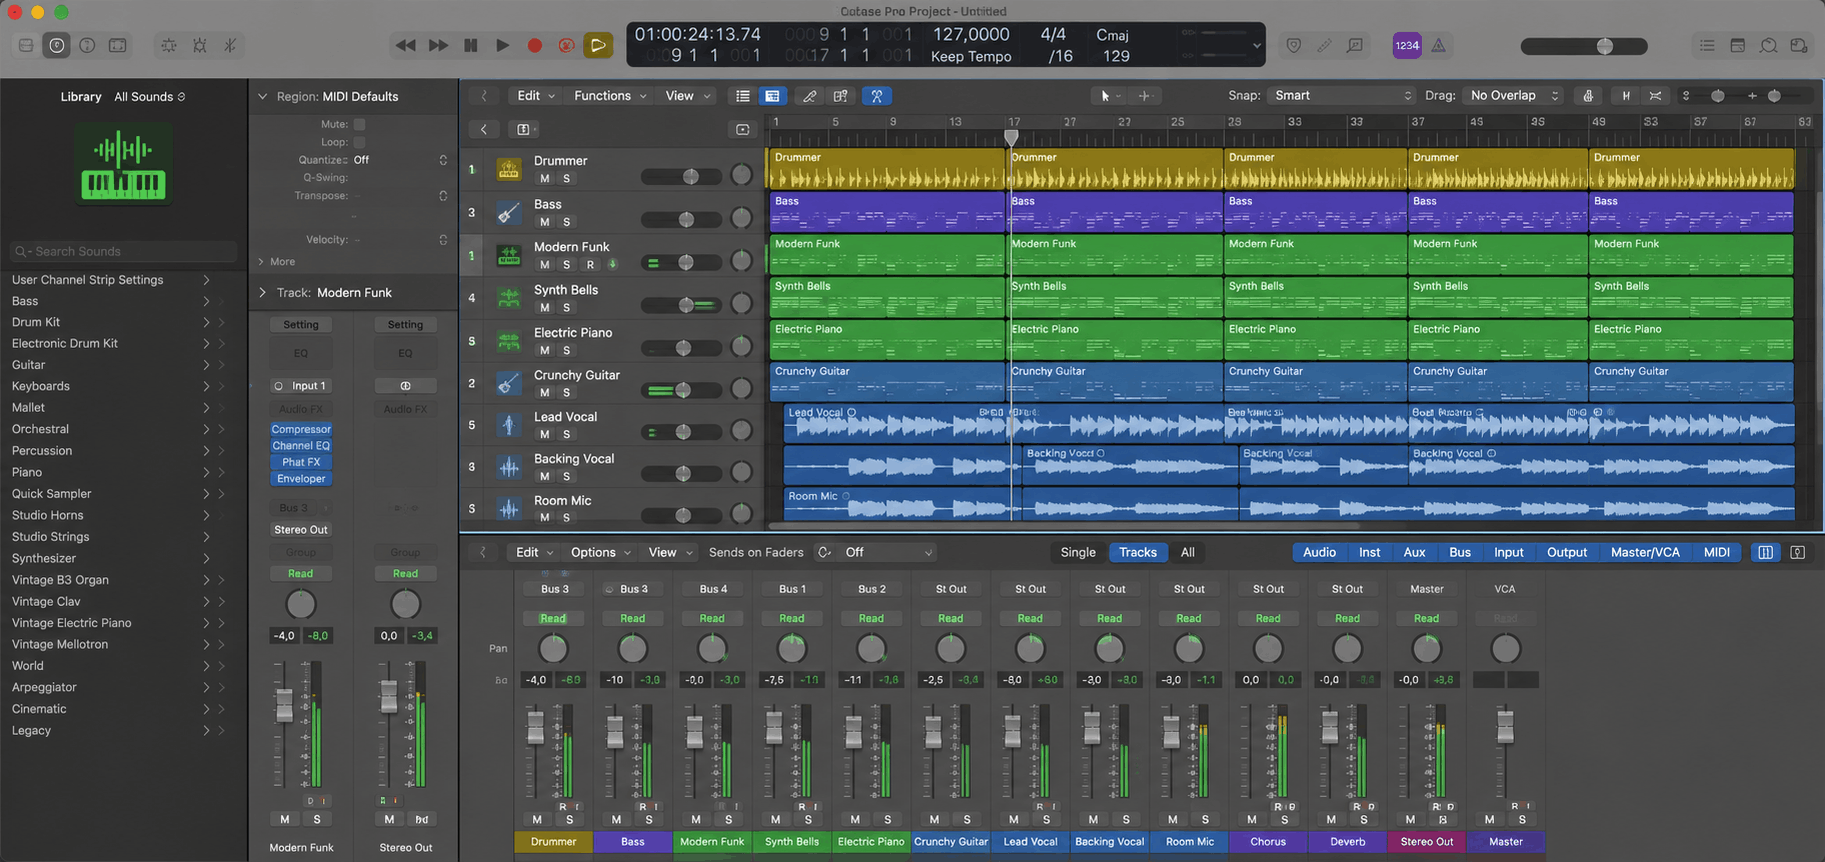Image resolution: width=1825 pixels, height=862 pixels.
Task: Open the Quick Sampler category in the Library
Action: [120, 494]
